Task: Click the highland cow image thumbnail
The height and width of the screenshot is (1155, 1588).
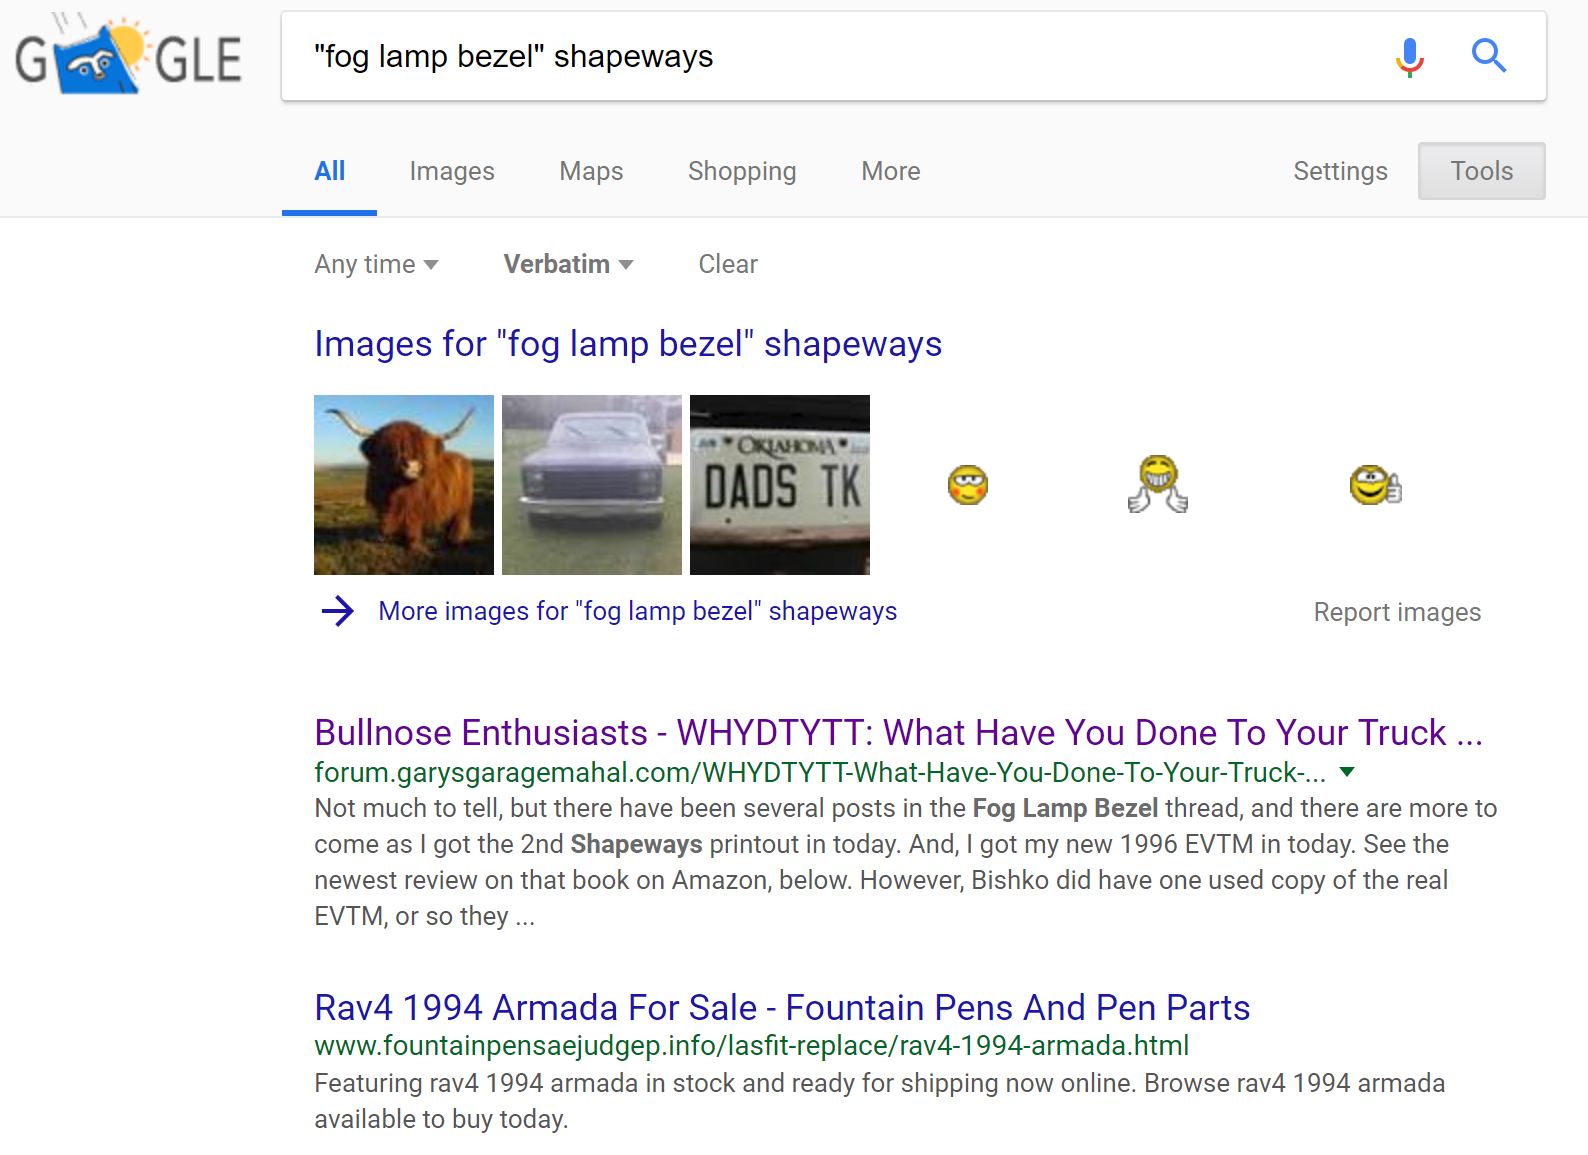Action: point(404,485)
